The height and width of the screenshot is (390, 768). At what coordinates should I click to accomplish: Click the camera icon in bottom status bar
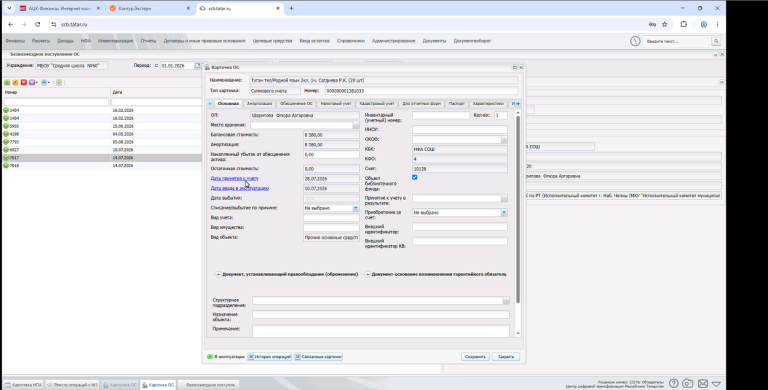coord(688,384)
